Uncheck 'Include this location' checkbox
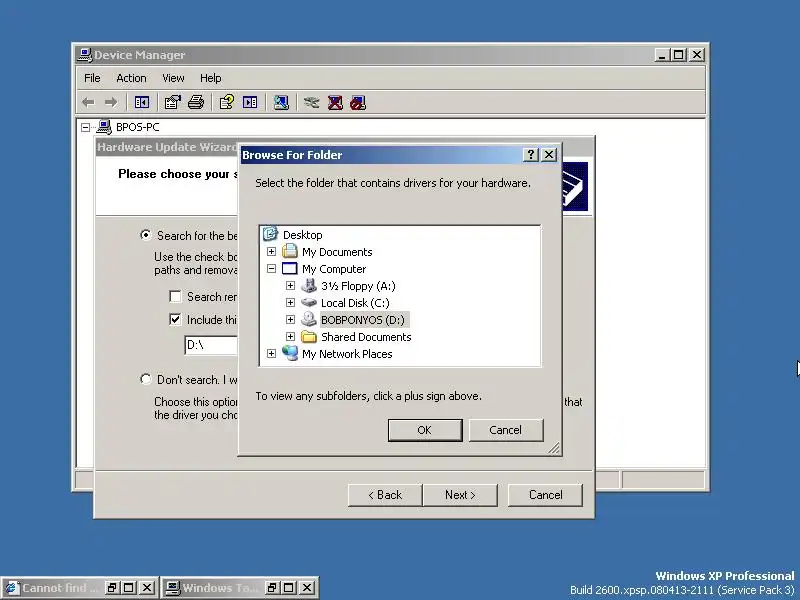The height and width of the screenshot is (600, 800). tap(175, 319)
